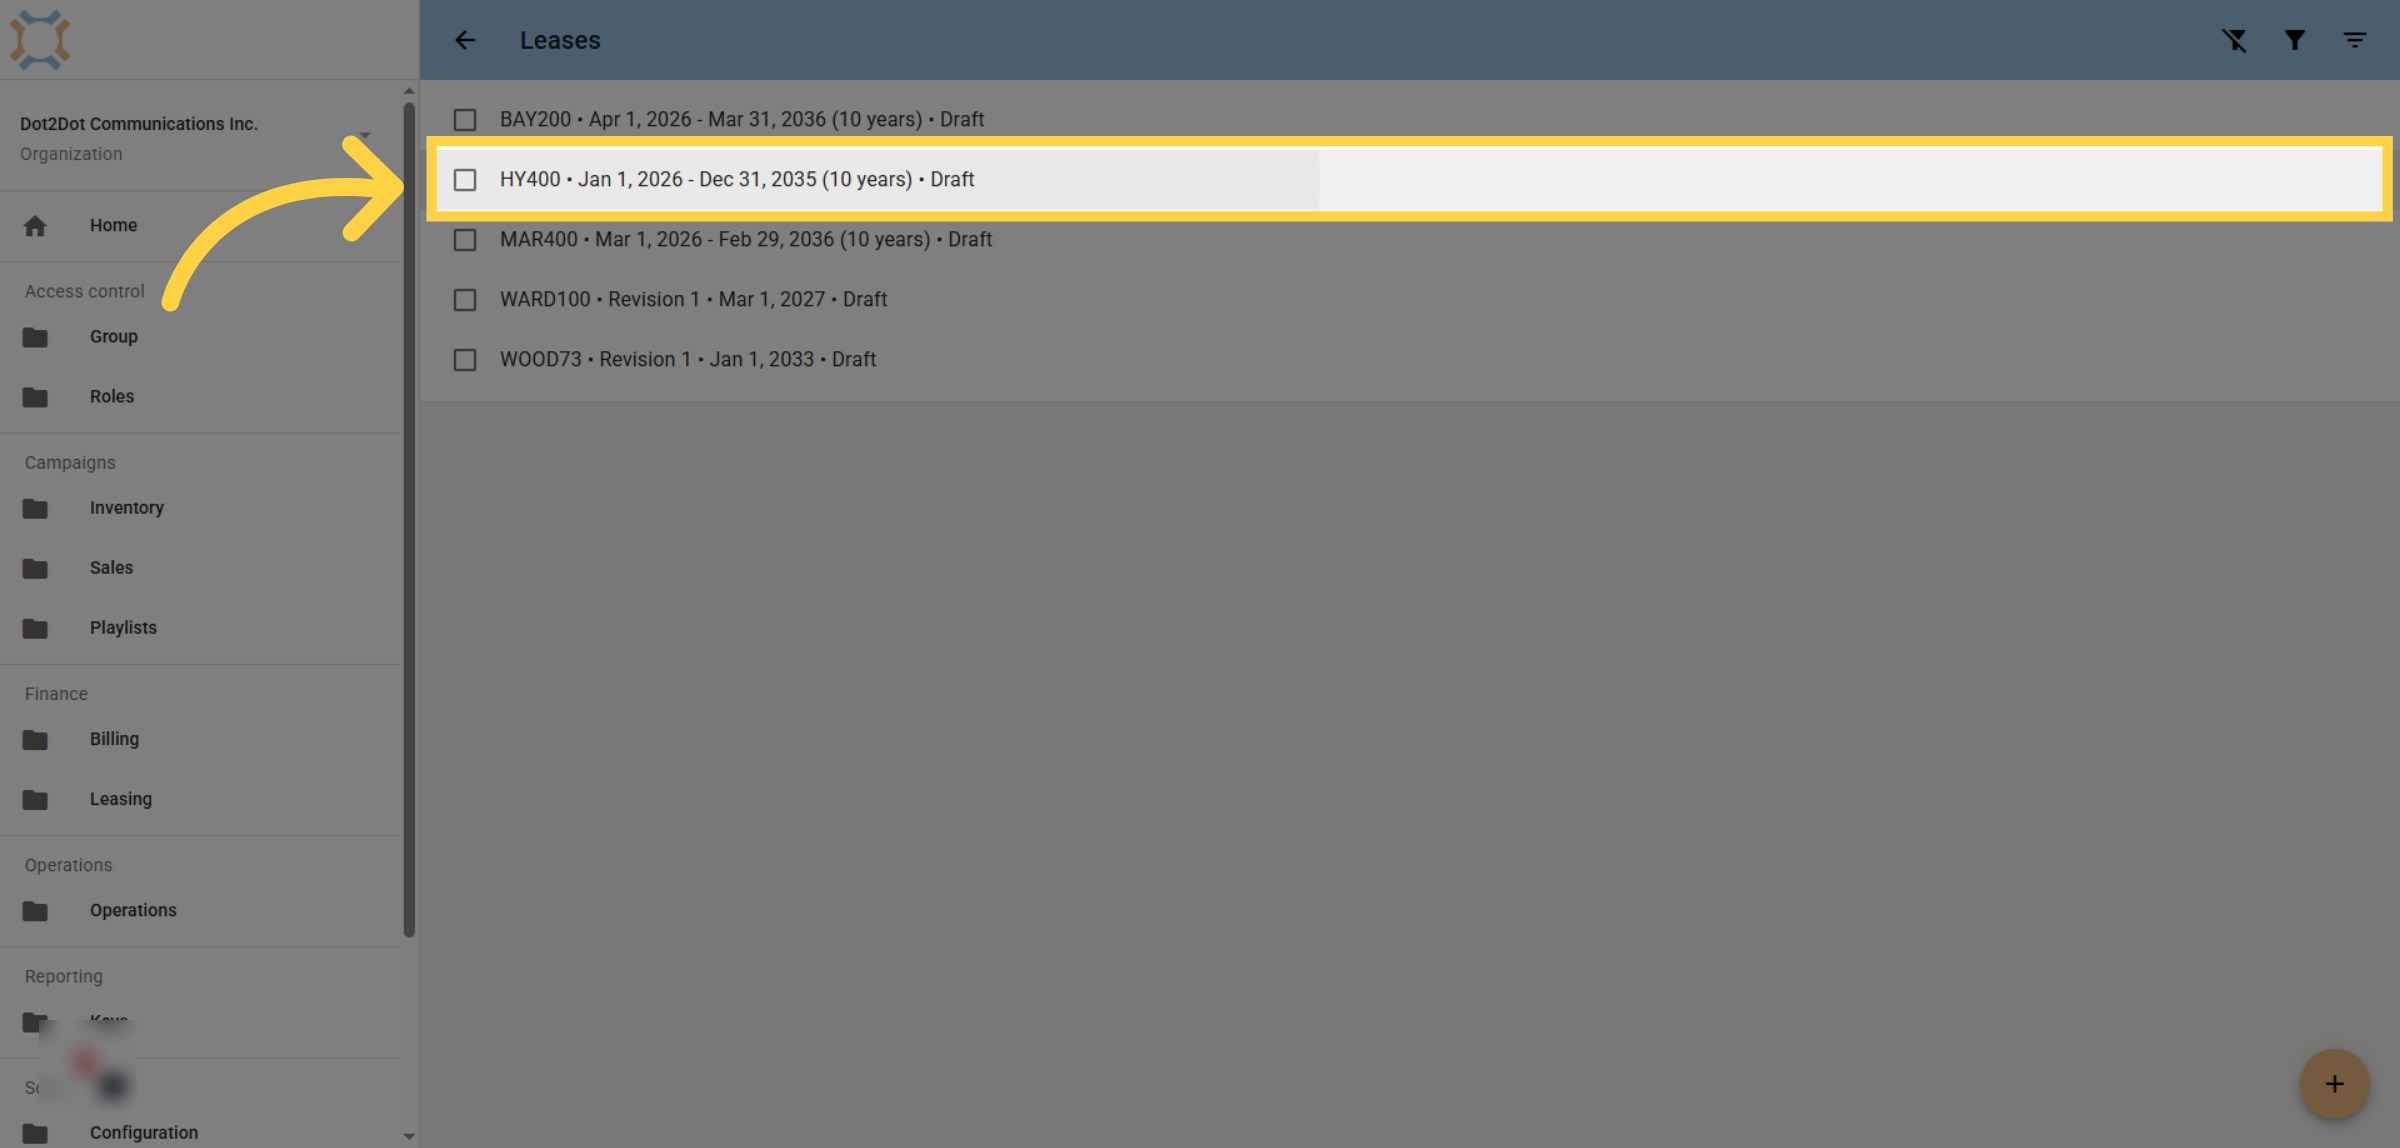Image resolution: width=2400 pixels, height=1148 pixels.
Task: Go back using the arrow beside Leases
Action: click(x=465, y=40)
